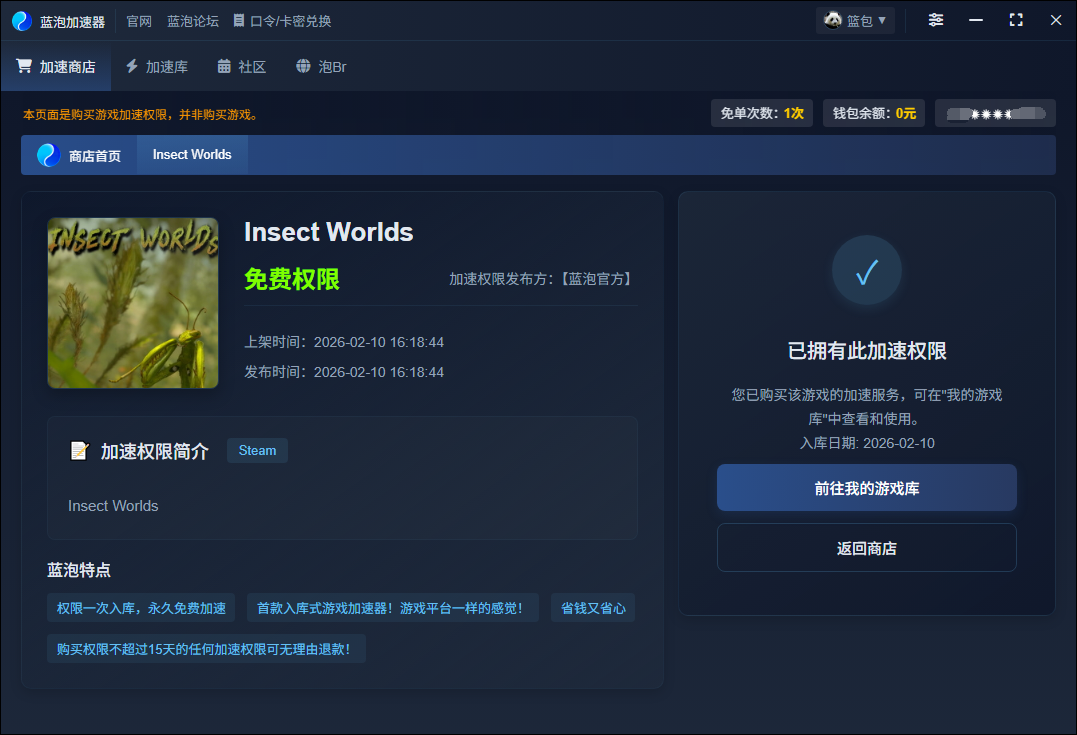
Task: Click the 蓝泡加速器 logo icon in title bar
Action: coord(22,21)
